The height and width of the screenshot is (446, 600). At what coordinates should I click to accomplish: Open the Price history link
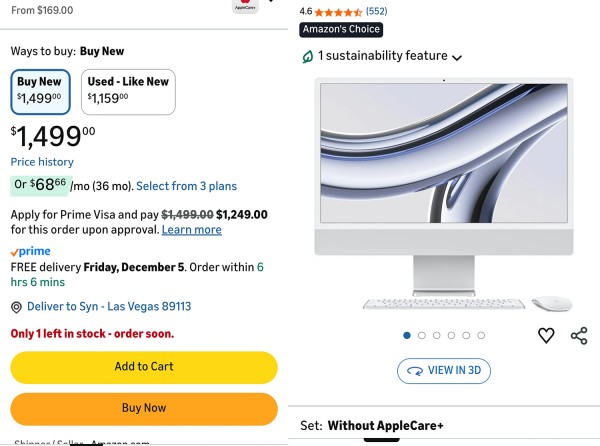point(42,162)
